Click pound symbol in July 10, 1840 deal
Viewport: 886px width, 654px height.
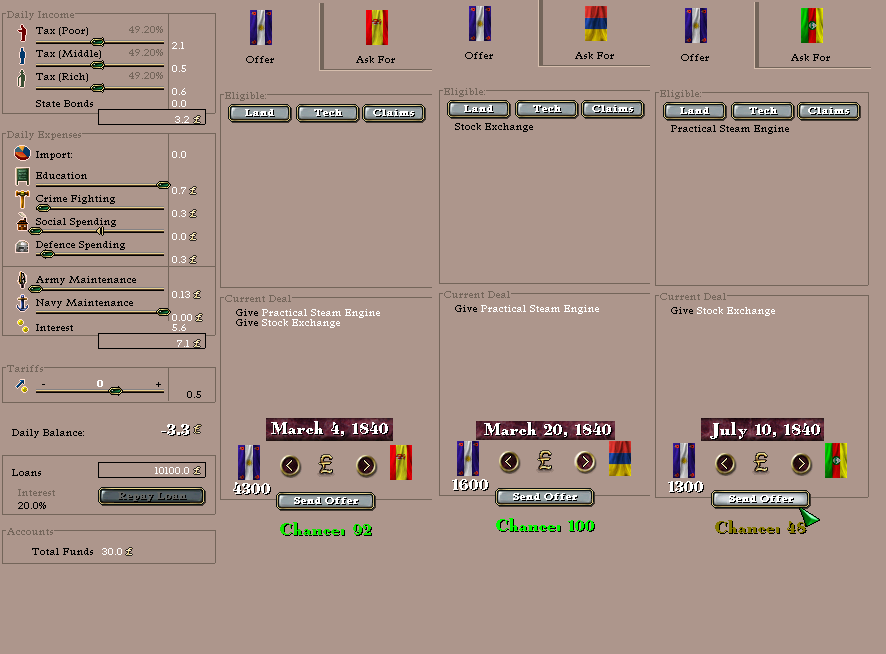pyautogui.click(x=761, y=463)
